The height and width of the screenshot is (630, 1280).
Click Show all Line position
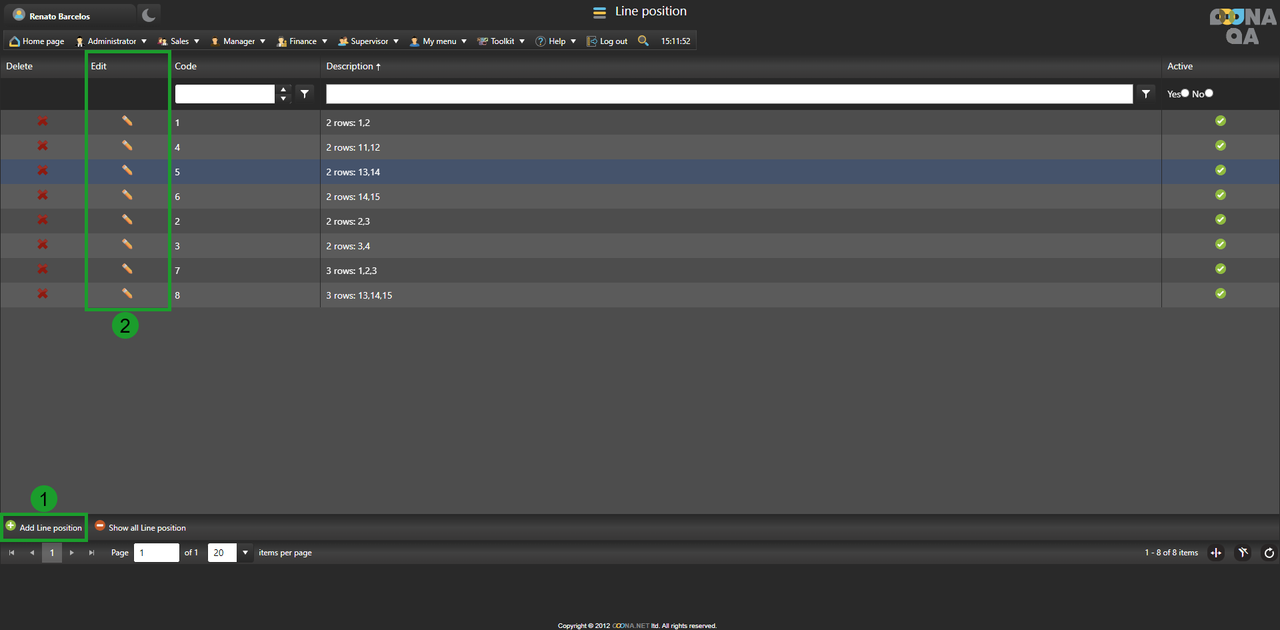140,527
